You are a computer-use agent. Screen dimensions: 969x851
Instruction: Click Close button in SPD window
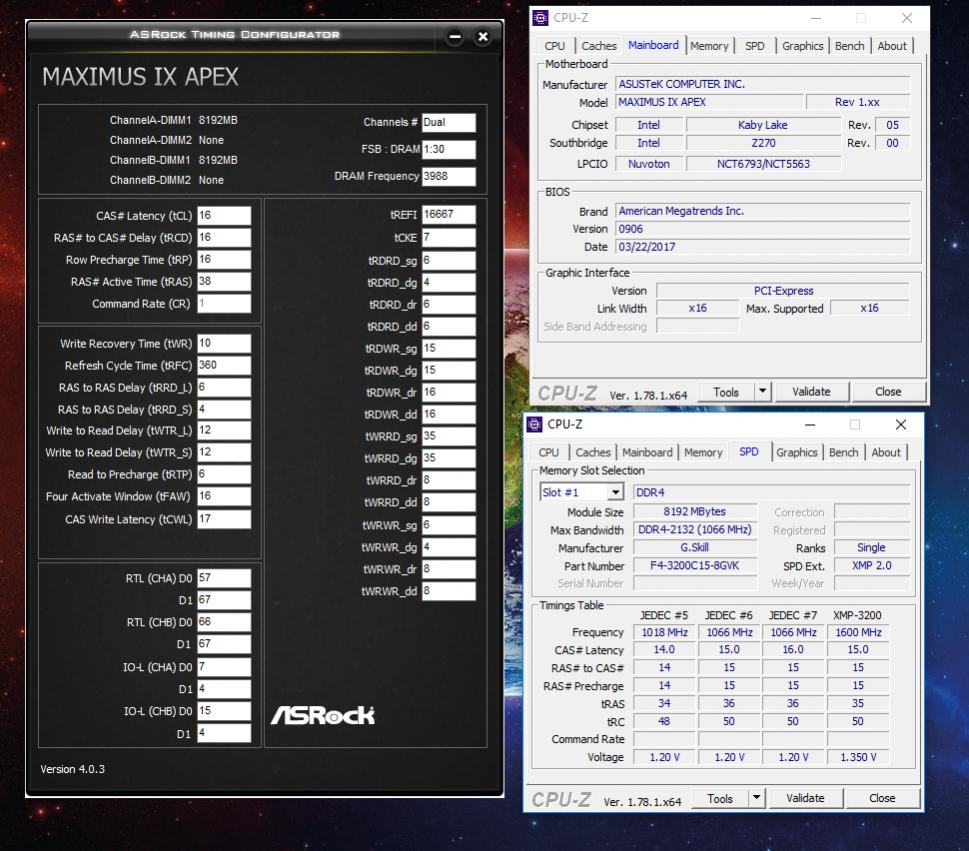point(882,798)
